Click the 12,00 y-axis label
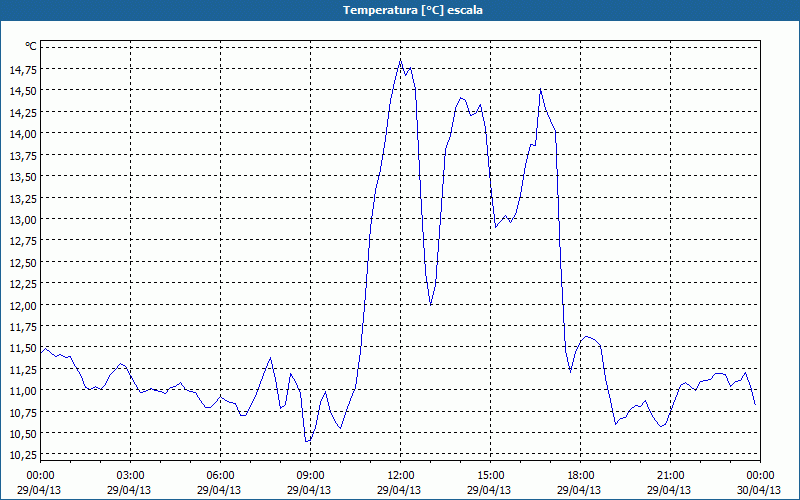Screen dimensions: 800x500 (x=22, y=305)
